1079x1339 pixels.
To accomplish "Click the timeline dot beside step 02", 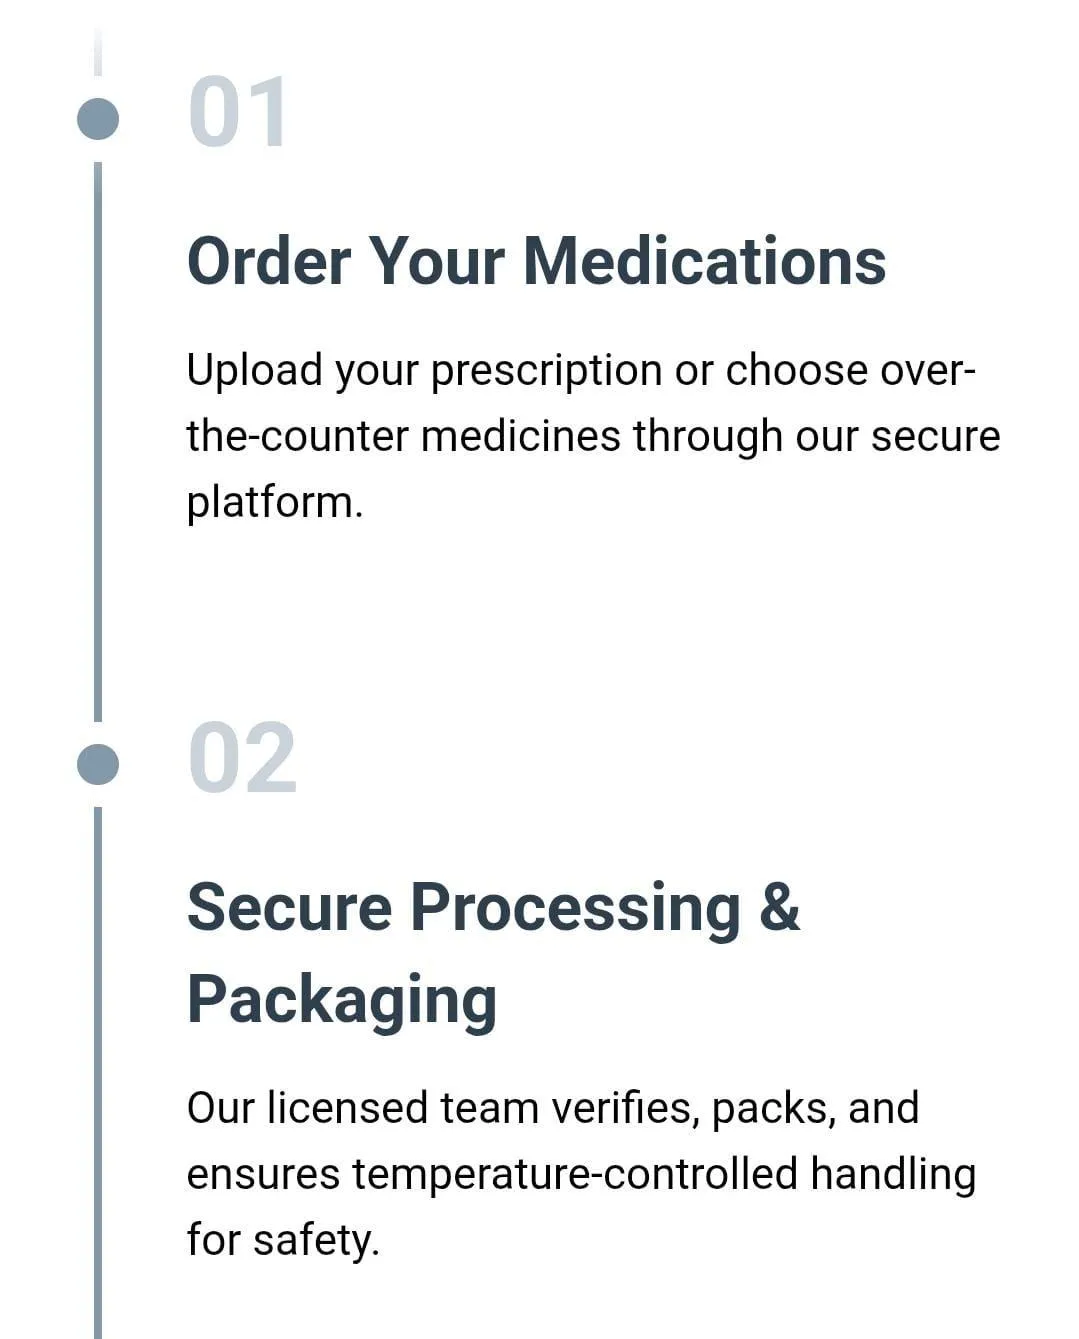I will pos(98,765).
